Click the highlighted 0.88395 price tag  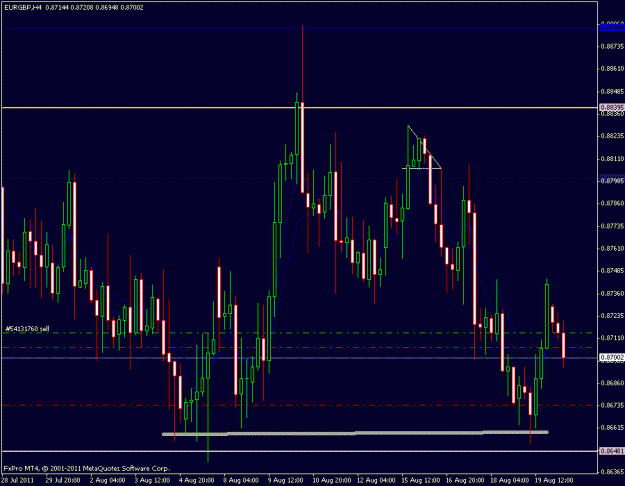click(x=612, y=108)
